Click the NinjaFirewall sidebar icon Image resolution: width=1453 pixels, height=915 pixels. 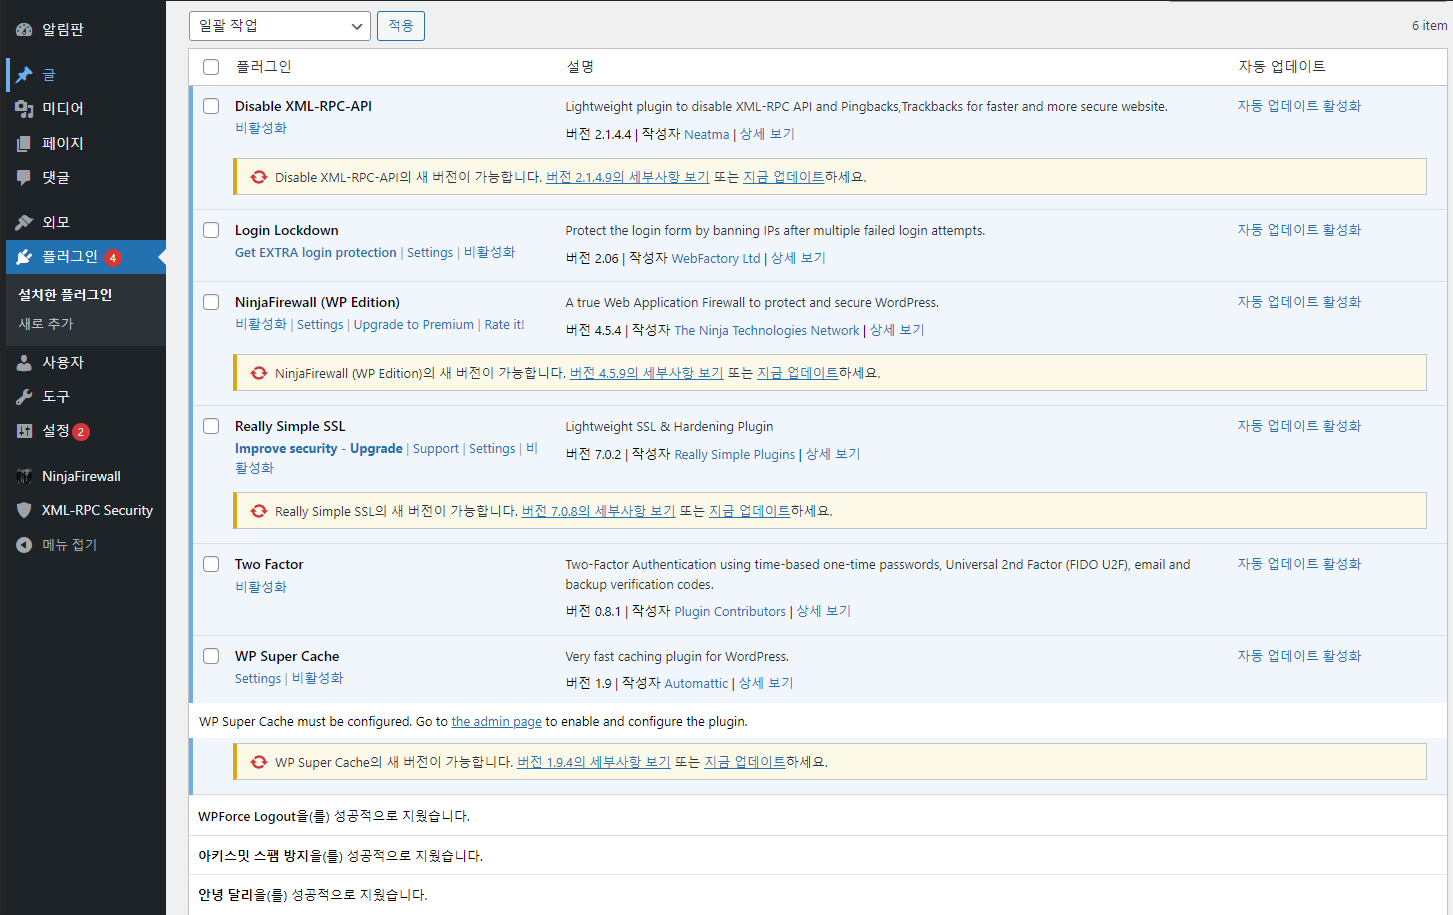pos(24,476)
